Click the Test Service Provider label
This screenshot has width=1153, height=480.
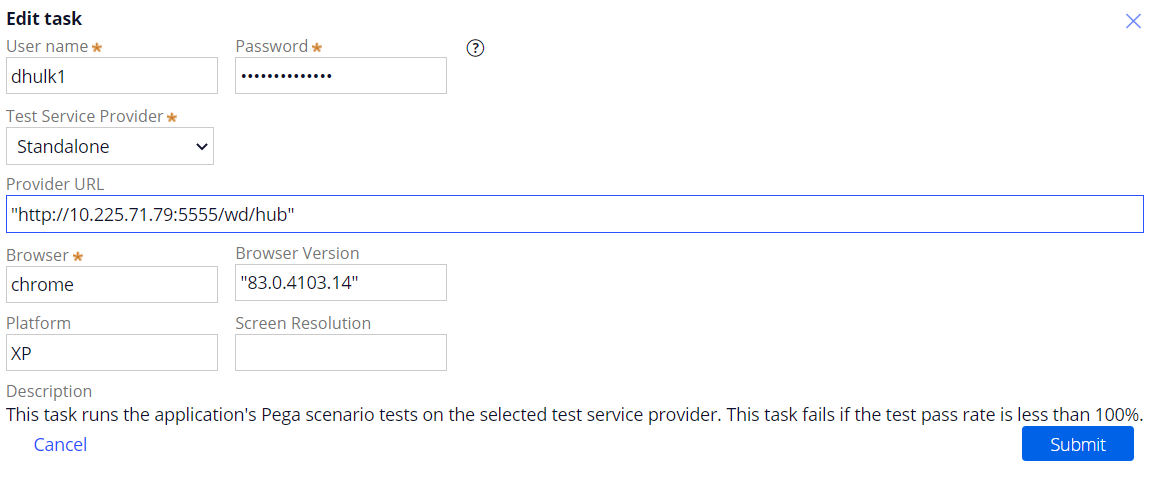tap(85, 116)
